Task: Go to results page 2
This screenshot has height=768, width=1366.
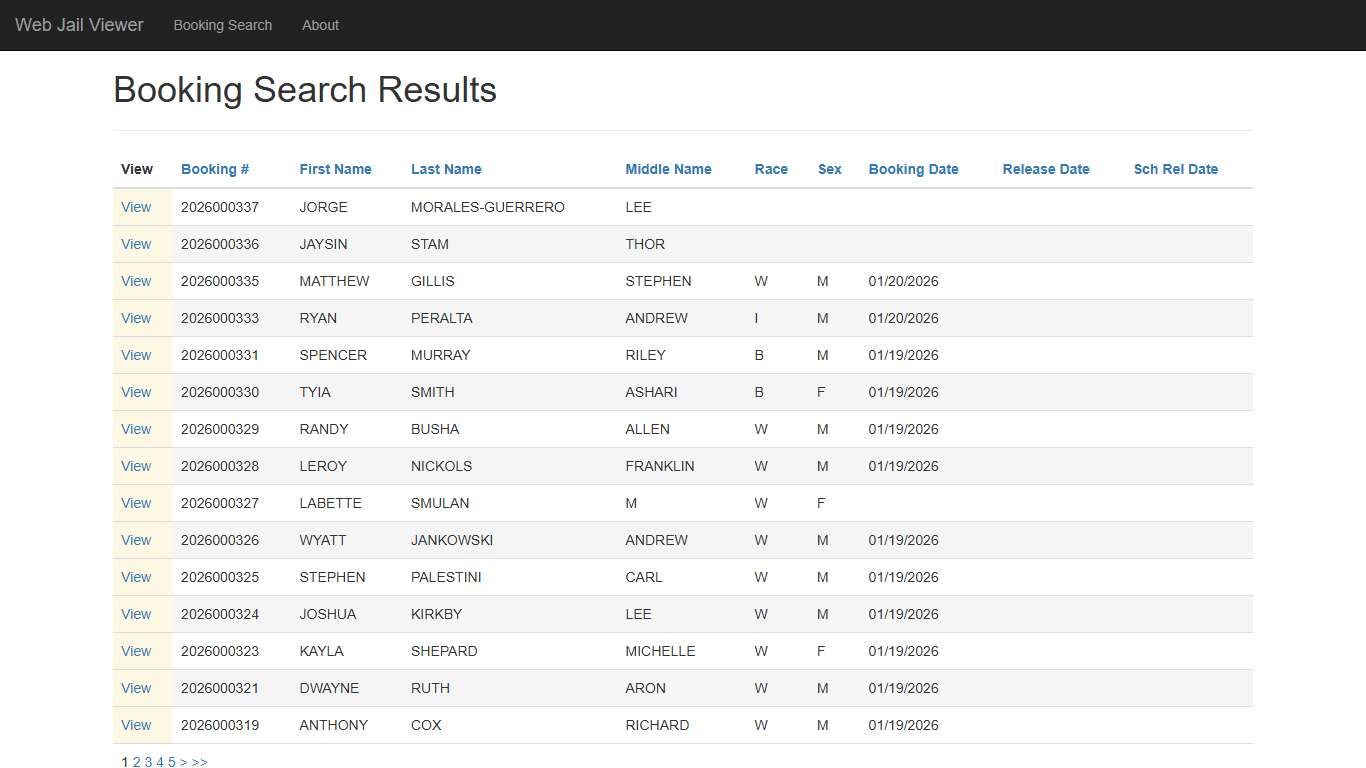Action: coord(136,762)
